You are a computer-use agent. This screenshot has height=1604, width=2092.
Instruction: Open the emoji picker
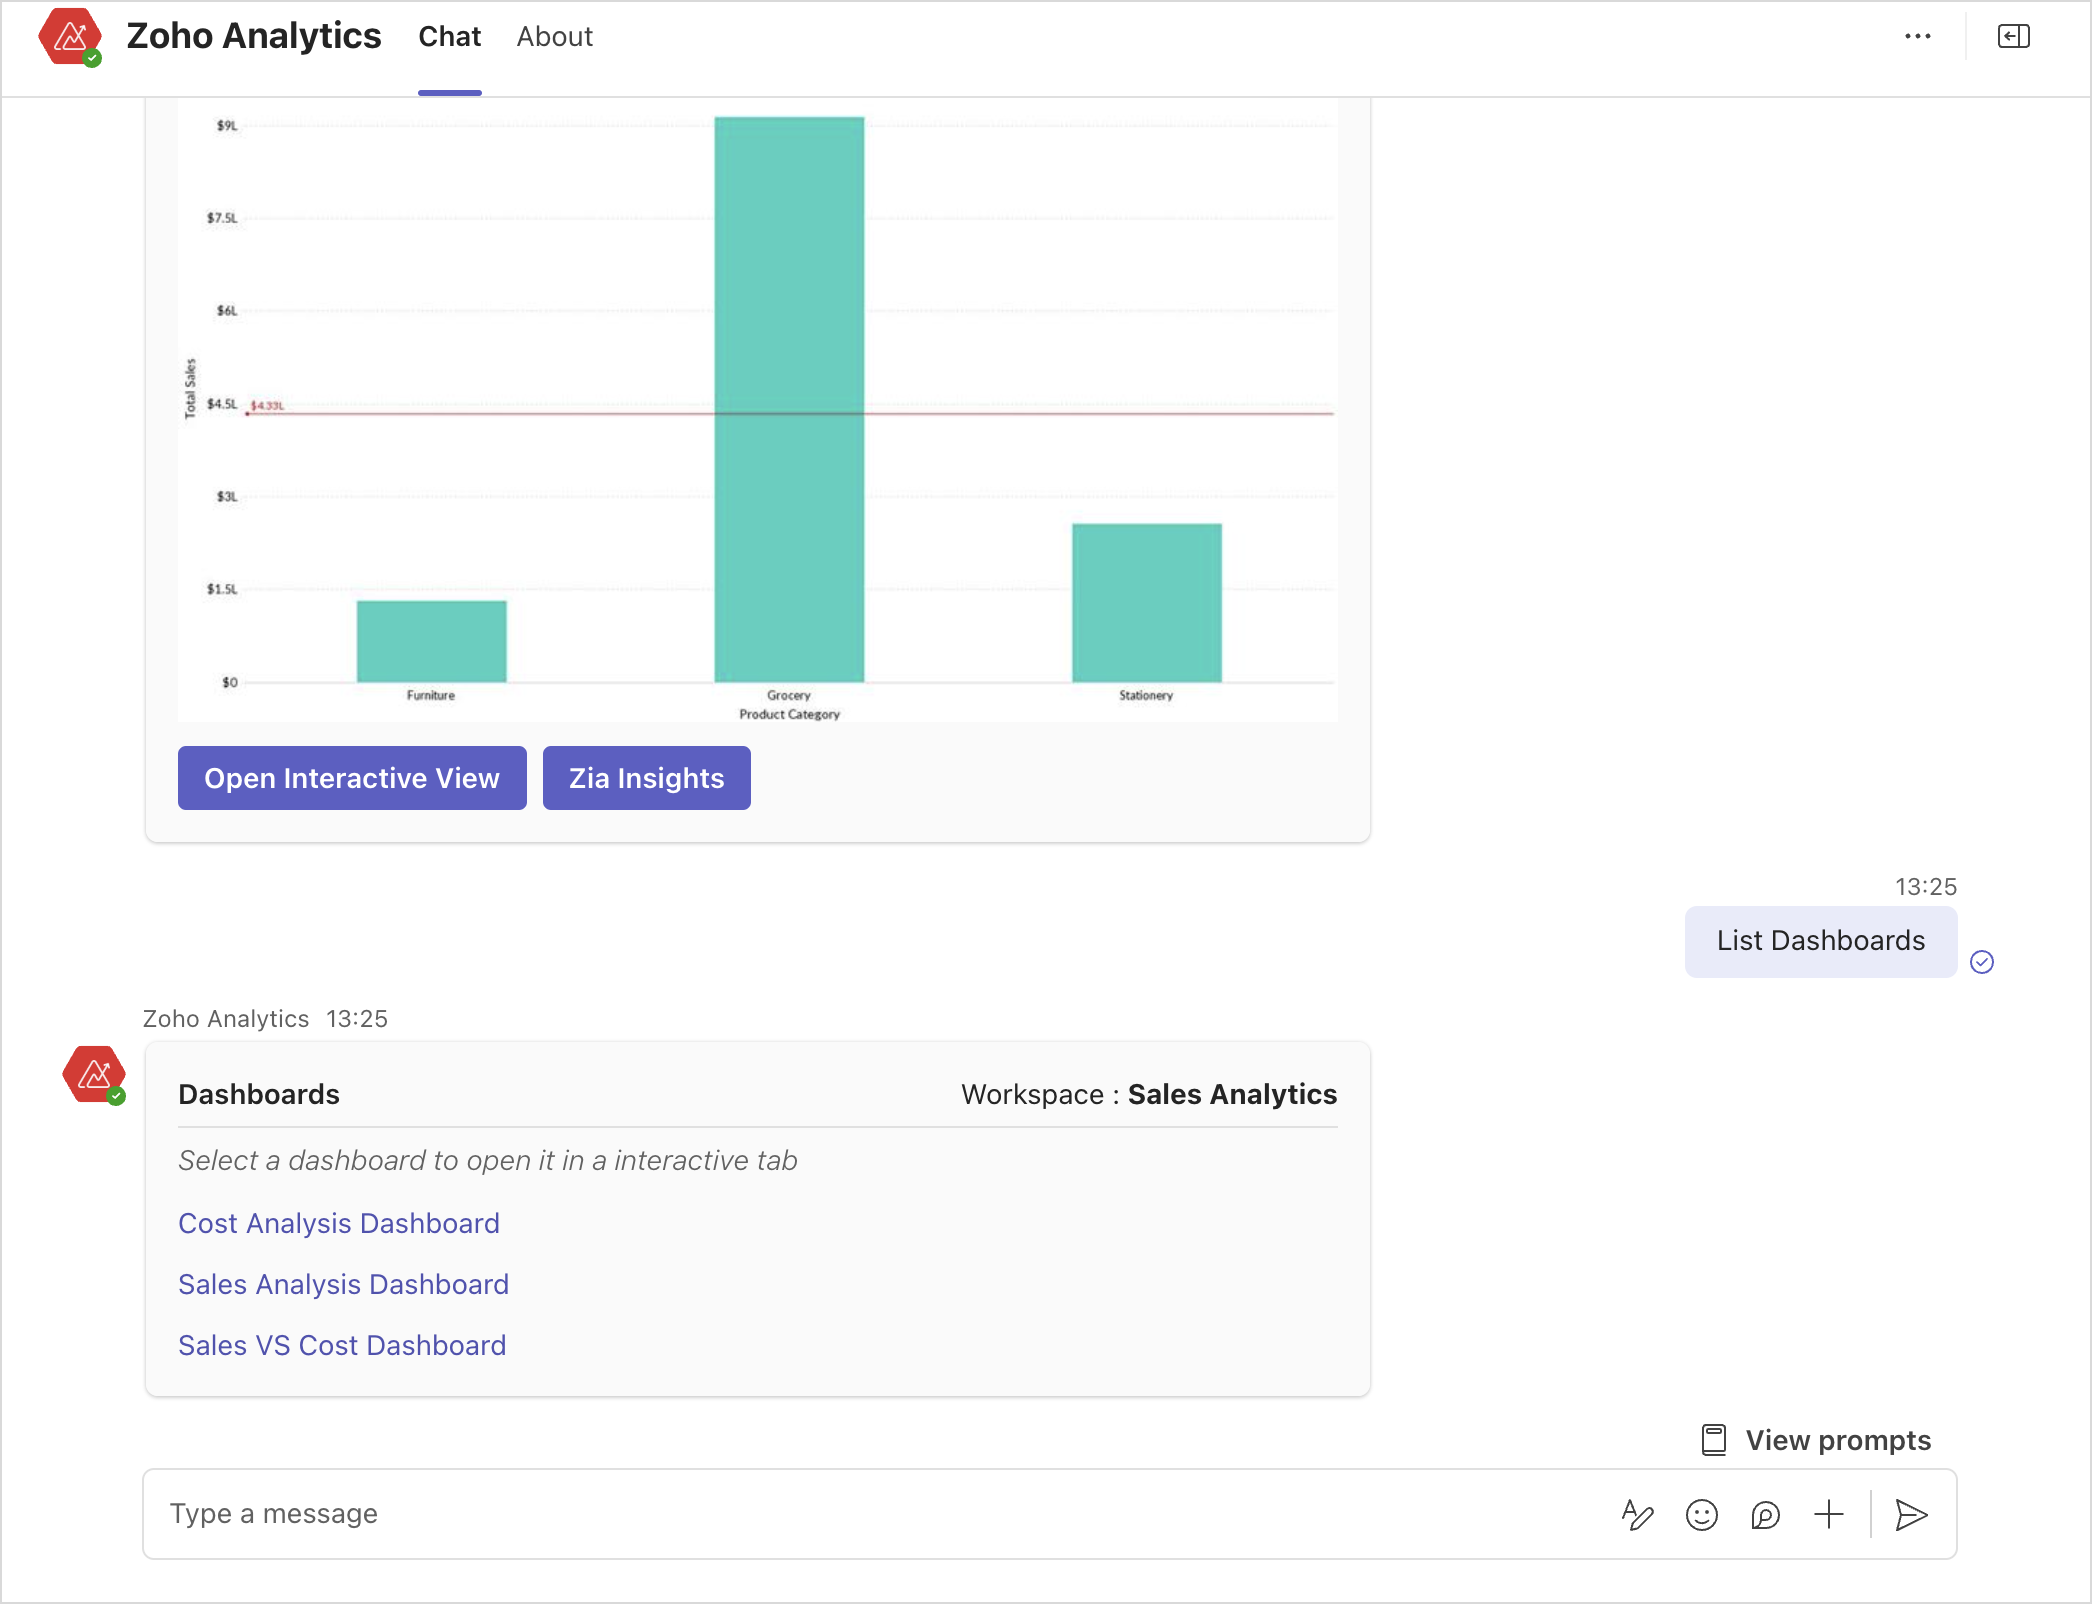pyautogui.click(x=1701, y=1515)
